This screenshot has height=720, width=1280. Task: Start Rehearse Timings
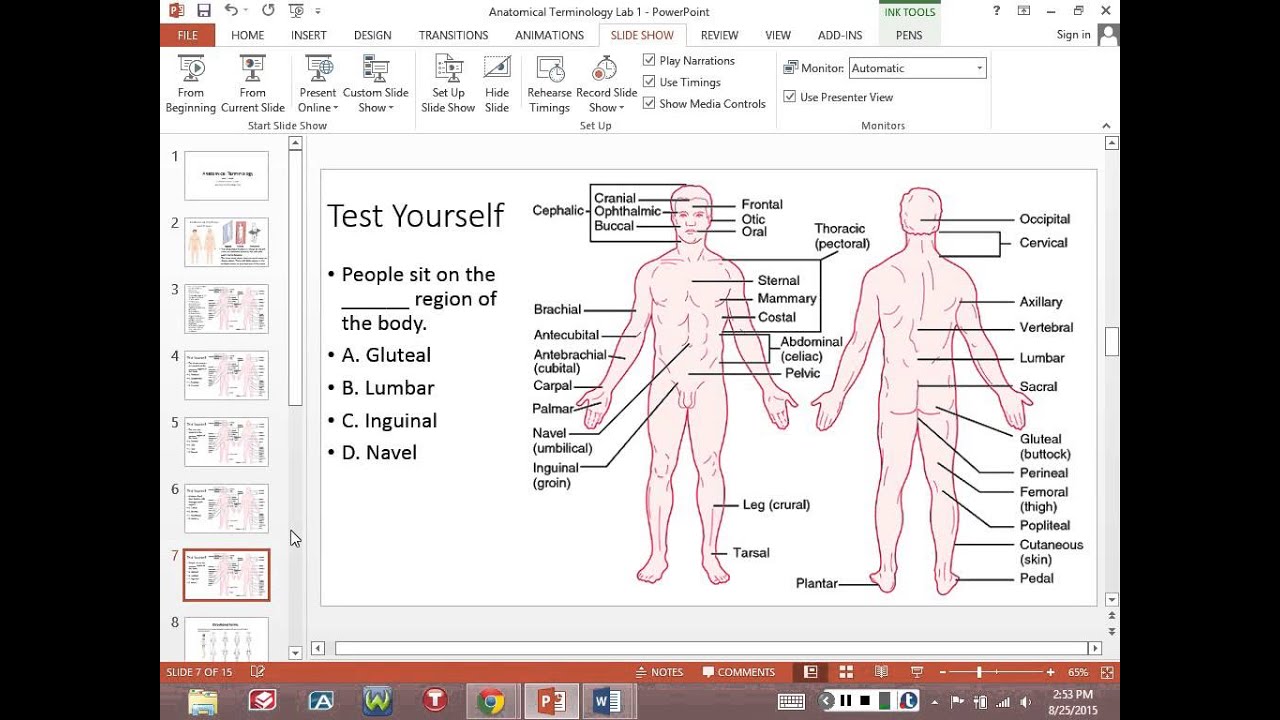549,84
